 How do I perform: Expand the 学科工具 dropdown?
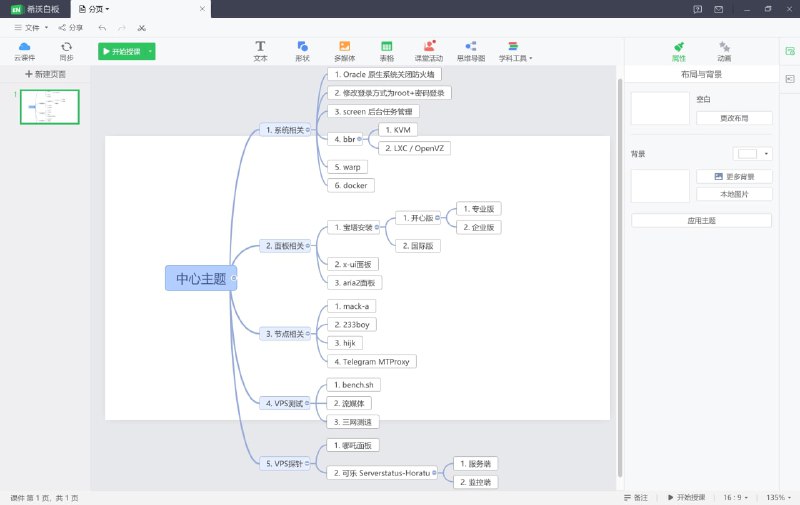click(516, 51)
